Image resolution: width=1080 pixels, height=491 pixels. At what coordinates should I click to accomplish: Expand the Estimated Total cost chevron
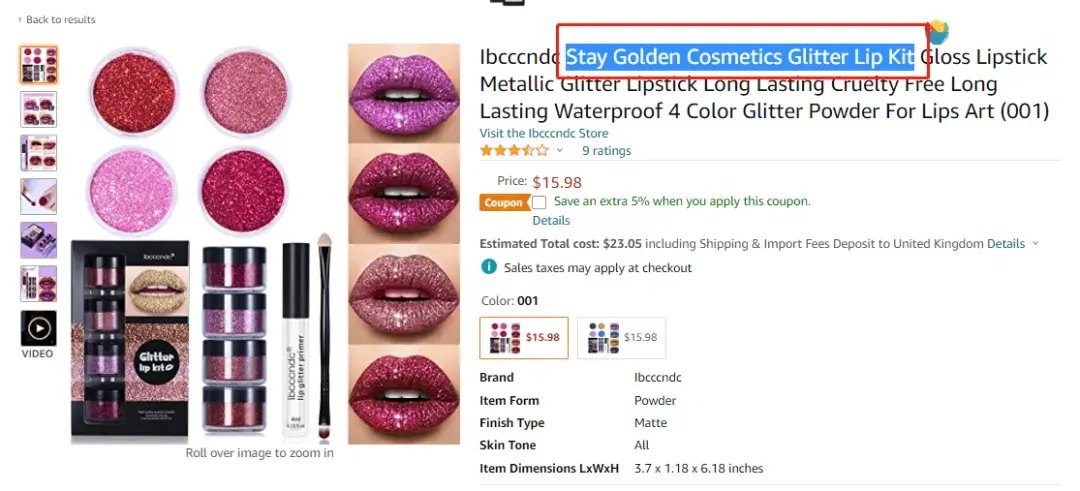pos(1035,244)
